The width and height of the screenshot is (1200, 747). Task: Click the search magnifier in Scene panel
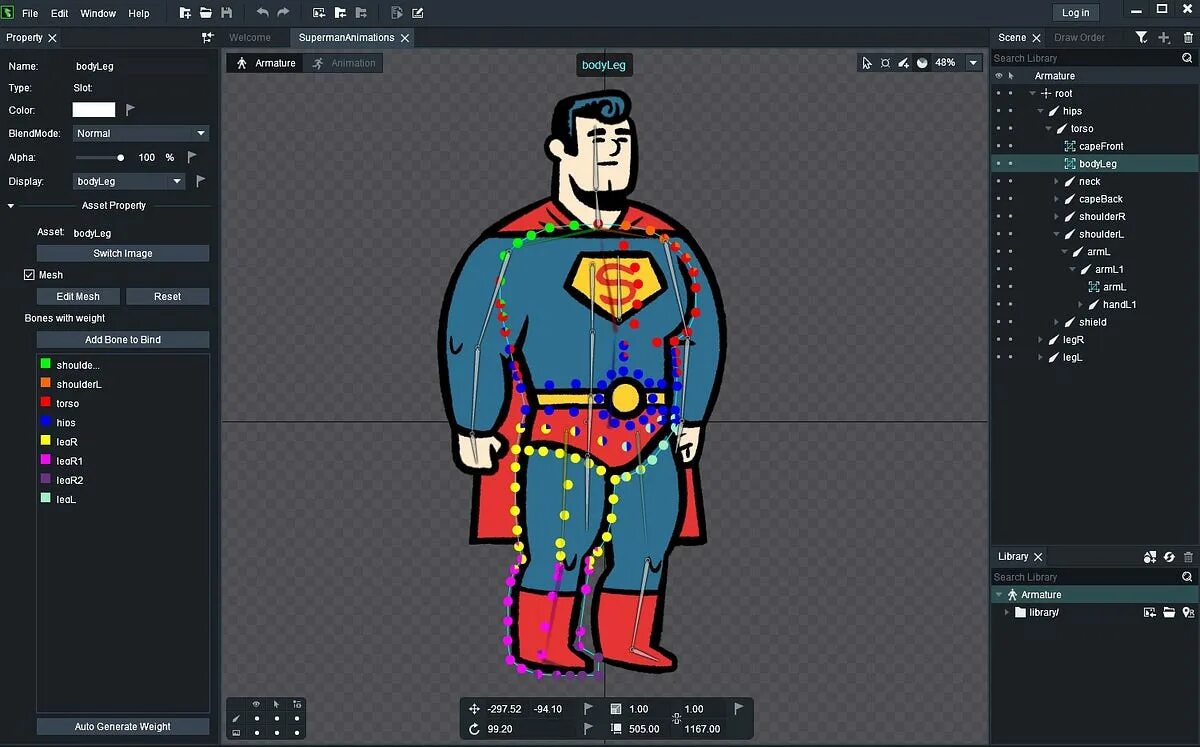point(1187,58)
